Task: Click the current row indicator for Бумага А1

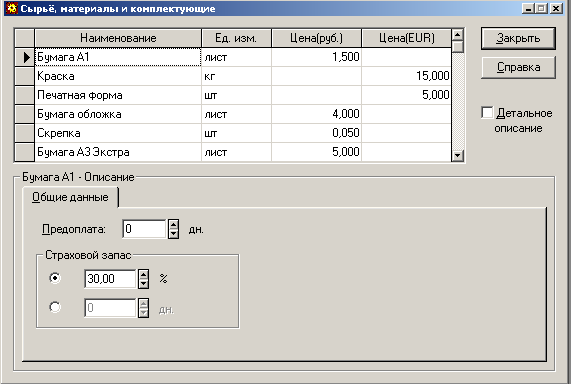Action: (24, 57)
